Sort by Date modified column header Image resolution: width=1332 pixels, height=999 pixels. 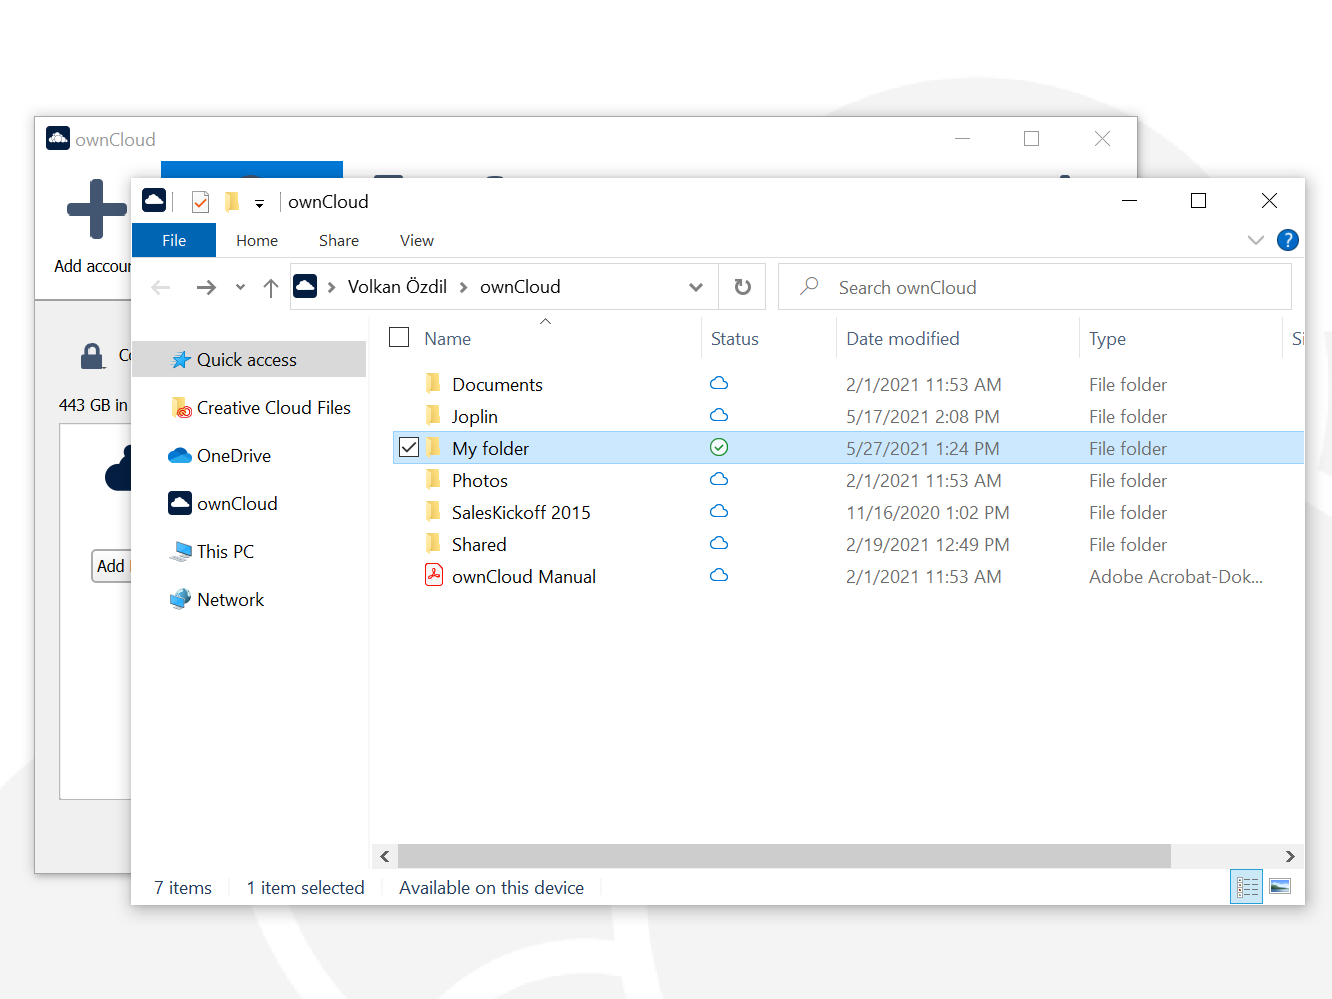tap(903, 339)
